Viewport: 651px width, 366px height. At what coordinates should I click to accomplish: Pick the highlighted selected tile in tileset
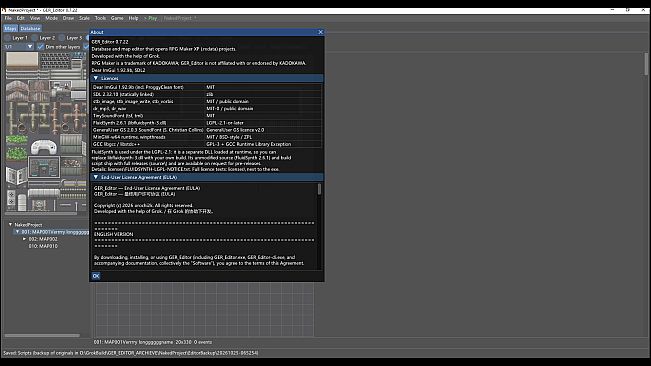pyautogui.click(x=44, y=167)
